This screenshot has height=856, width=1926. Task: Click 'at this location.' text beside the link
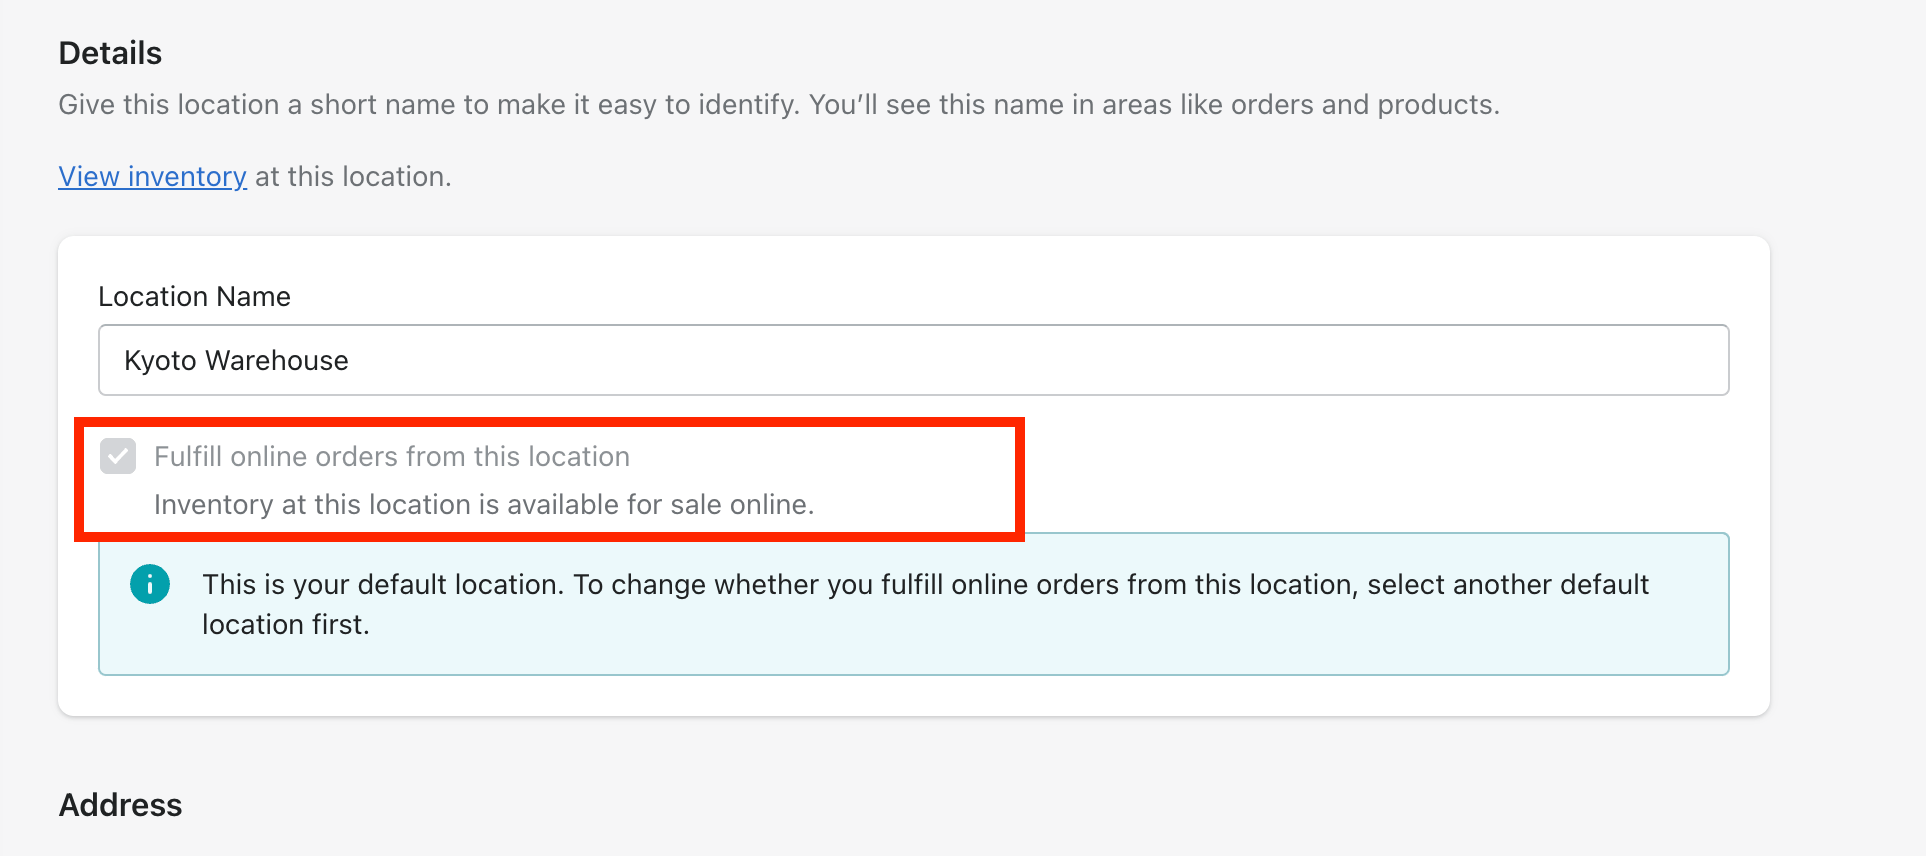click(353, 177)
